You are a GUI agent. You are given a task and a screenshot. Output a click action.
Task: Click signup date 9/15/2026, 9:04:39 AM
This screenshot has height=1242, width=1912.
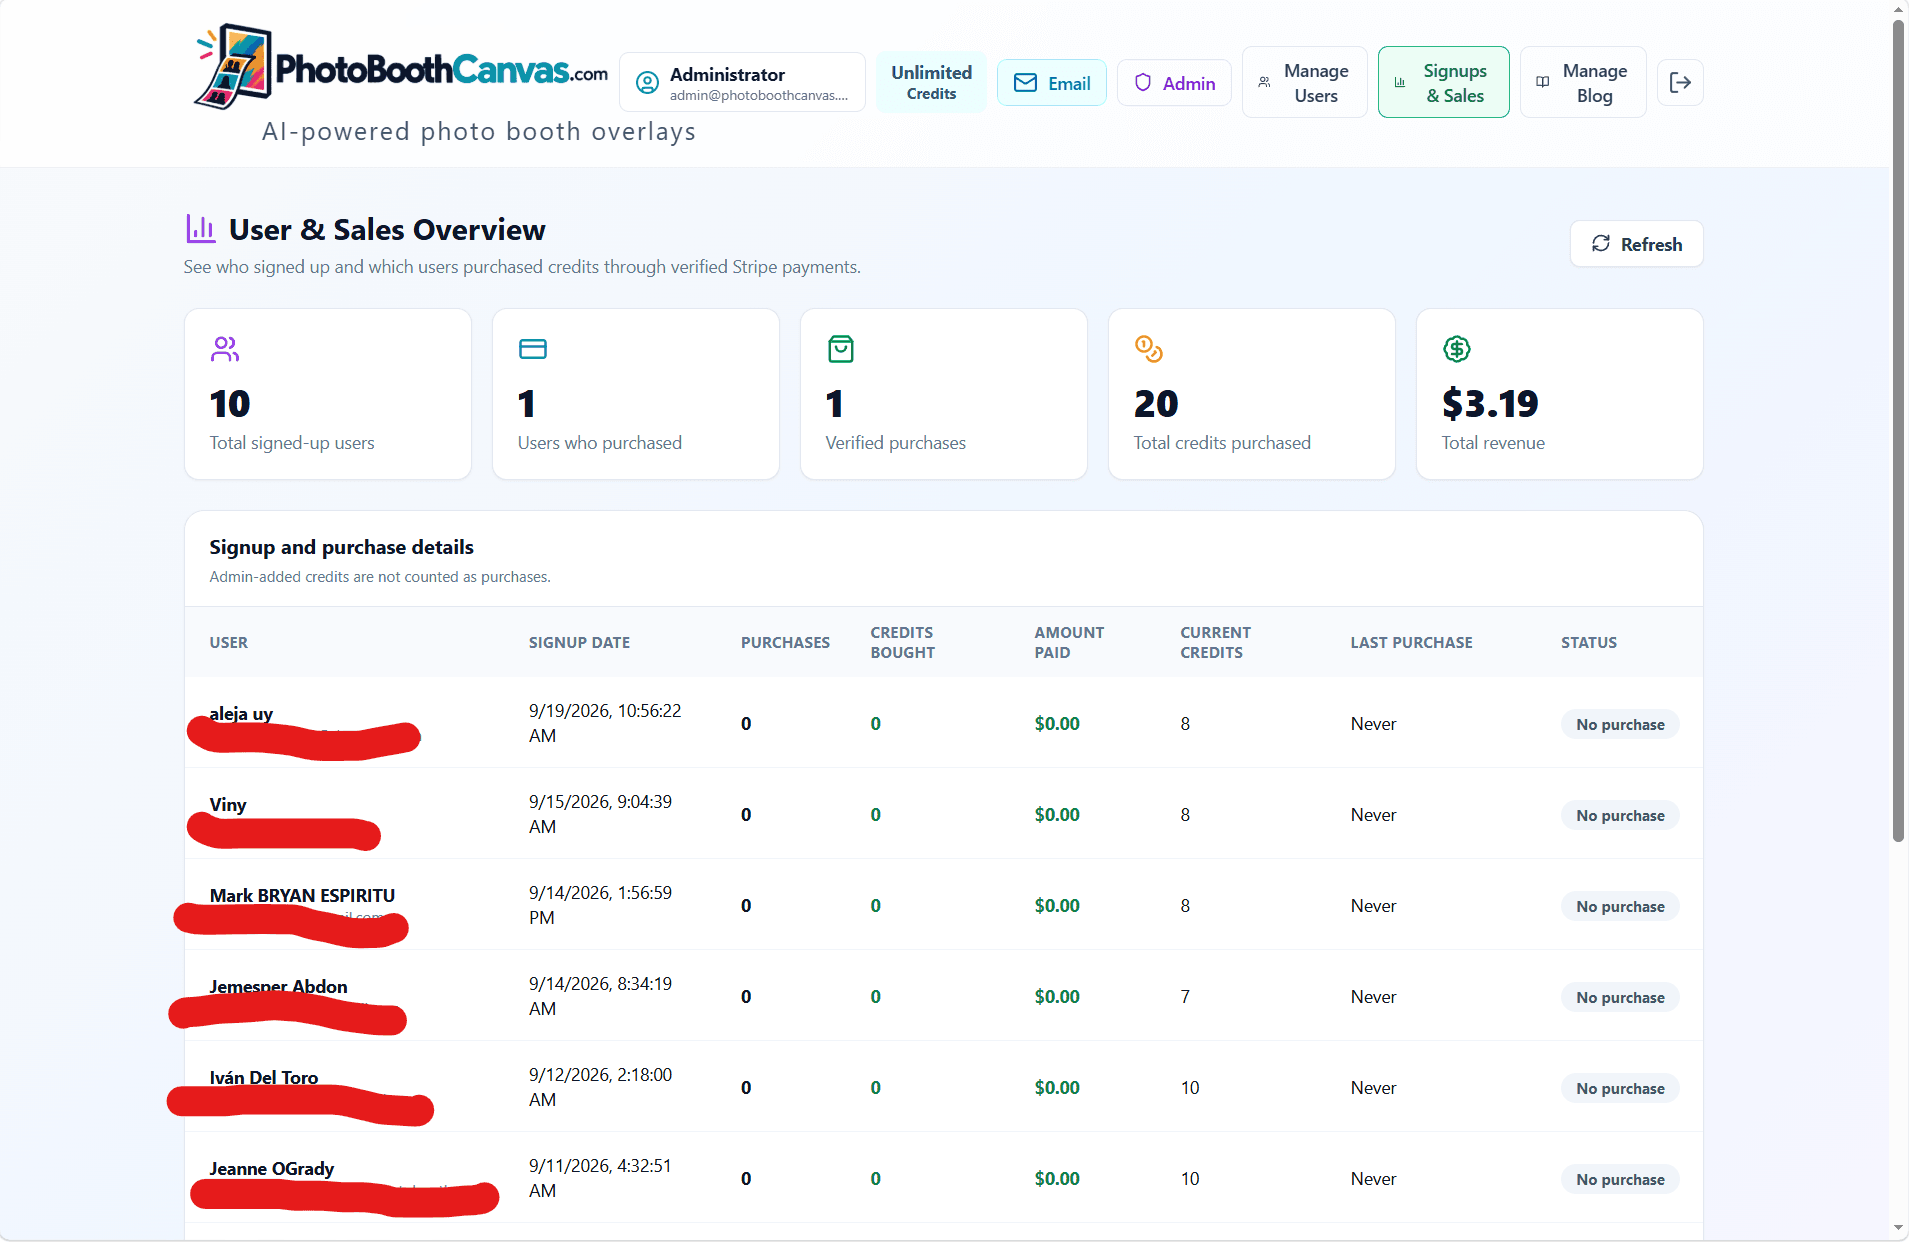(601, 814)
